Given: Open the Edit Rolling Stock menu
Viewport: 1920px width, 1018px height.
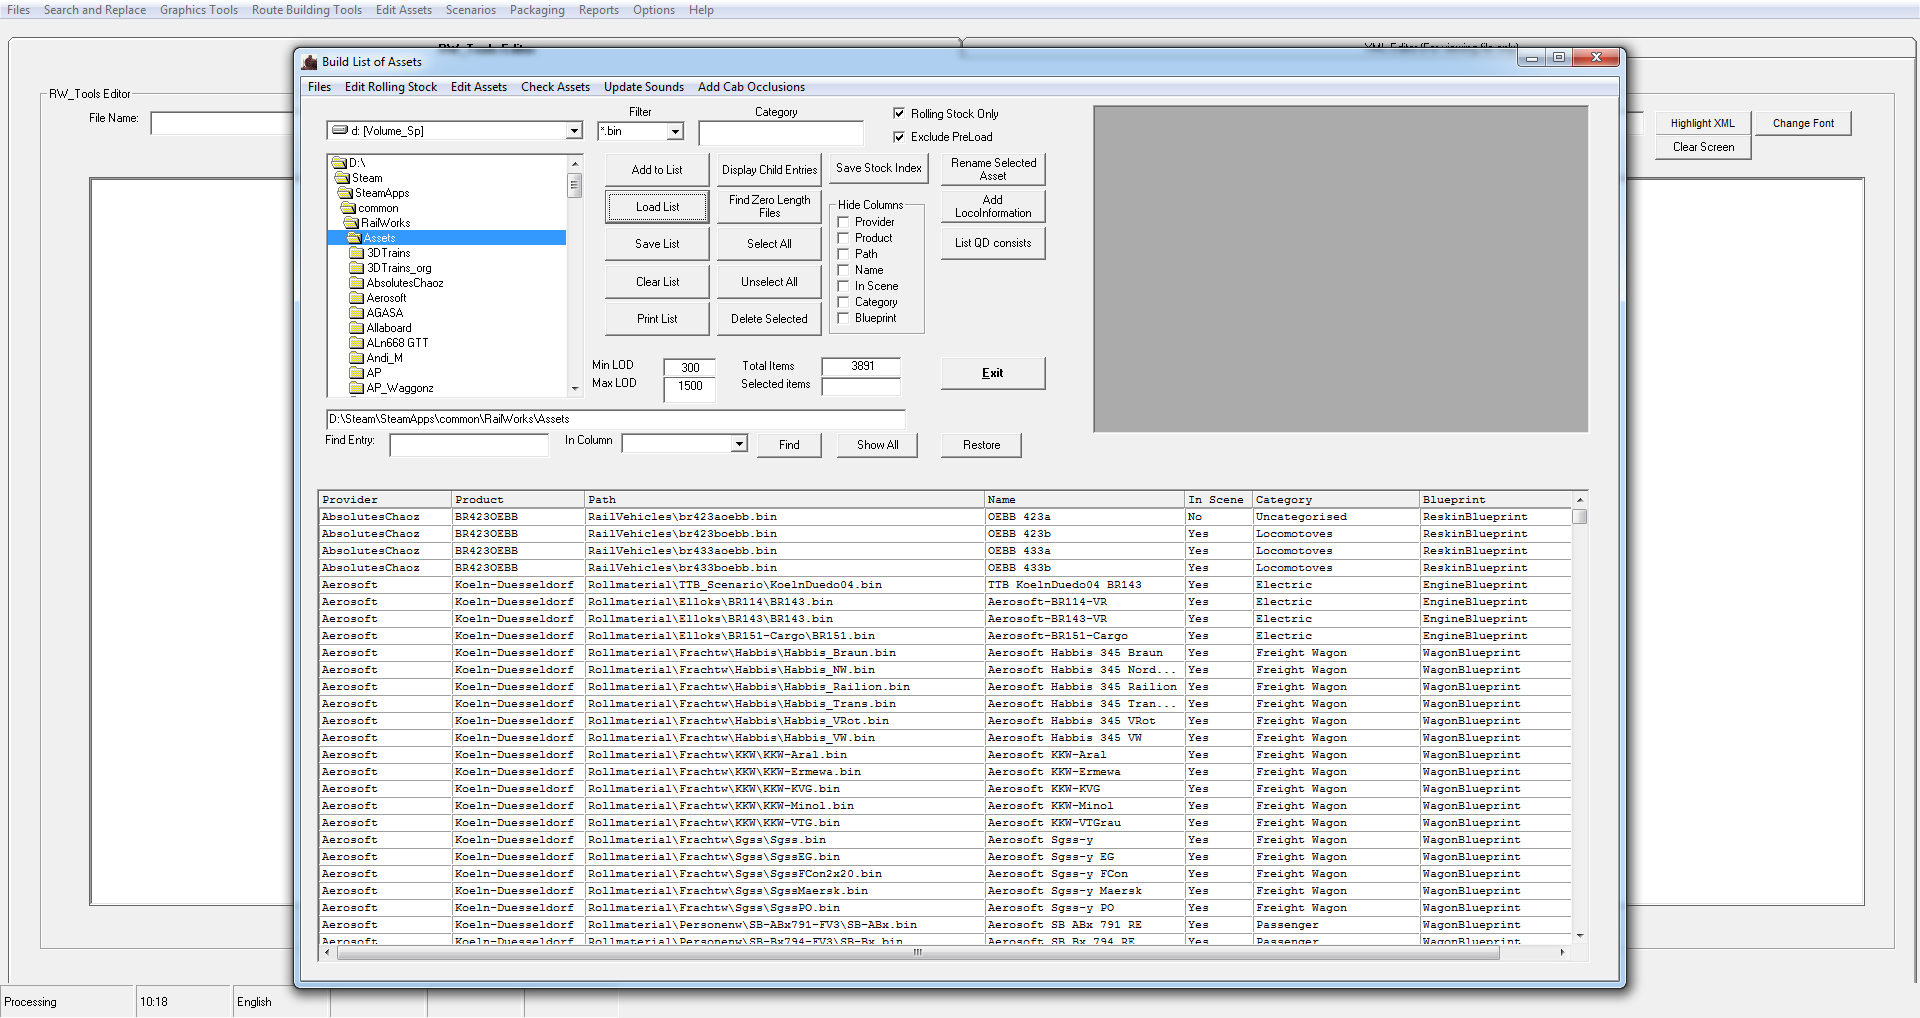Looking at the screenshot, I should coord(390,87).
